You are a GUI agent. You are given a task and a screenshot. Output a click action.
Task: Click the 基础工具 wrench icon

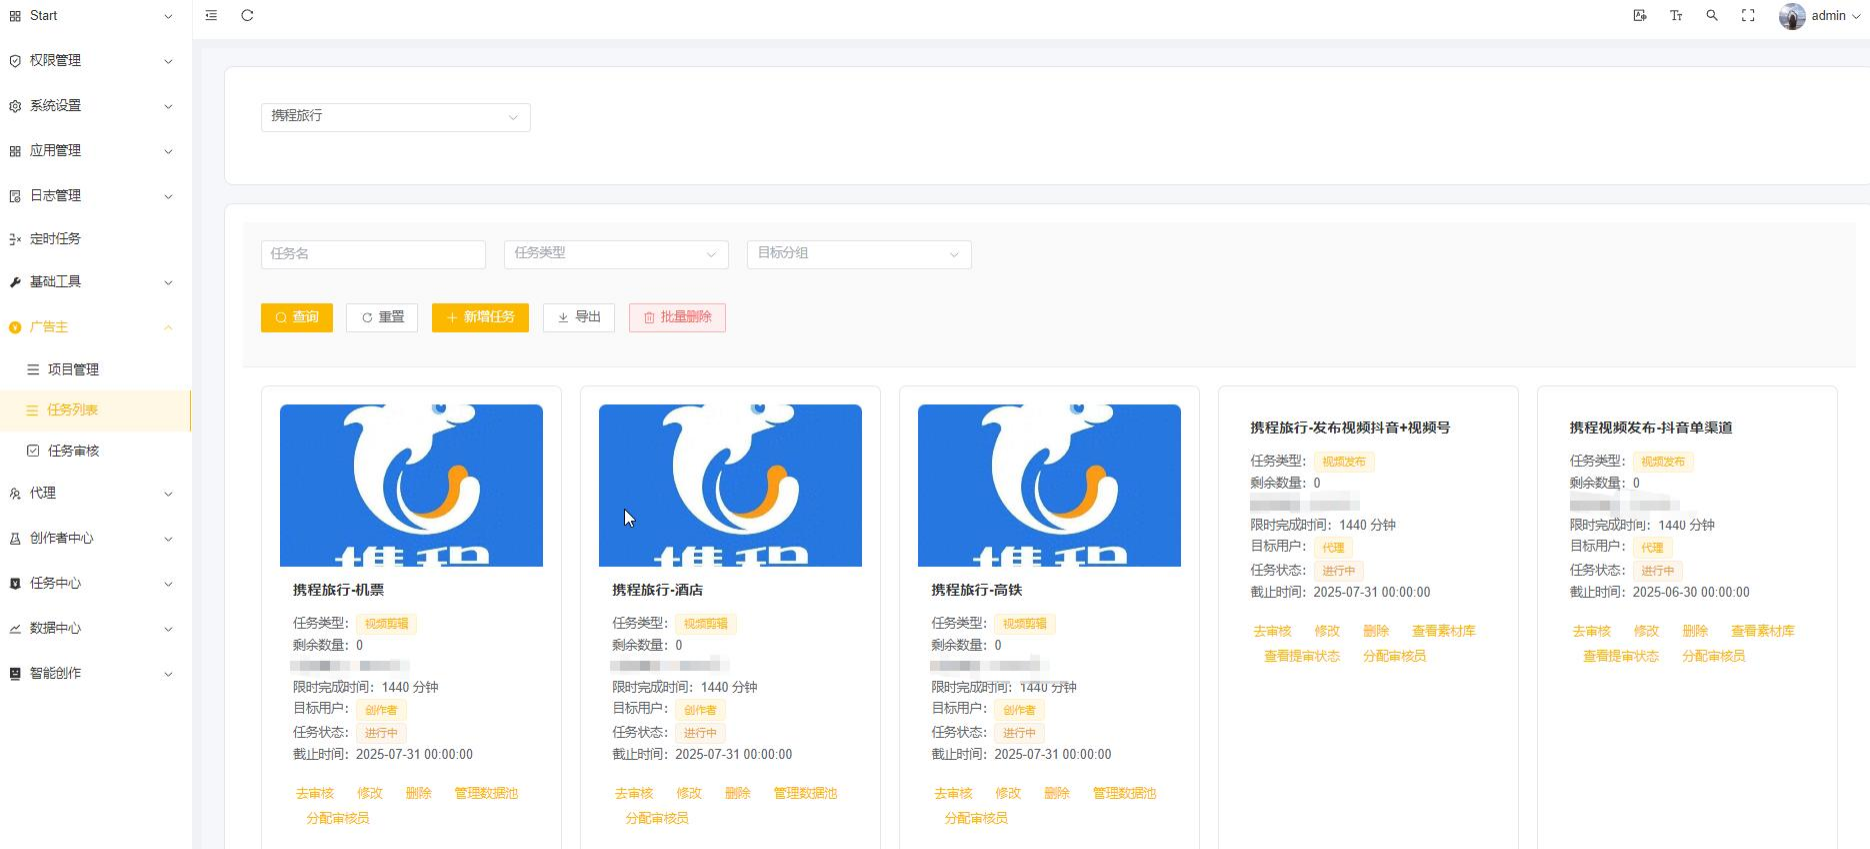[15, 282]
